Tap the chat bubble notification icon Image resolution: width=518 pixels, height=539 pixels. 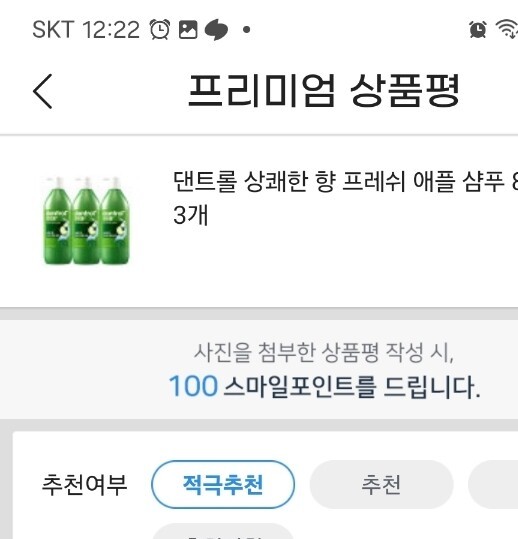216,30
